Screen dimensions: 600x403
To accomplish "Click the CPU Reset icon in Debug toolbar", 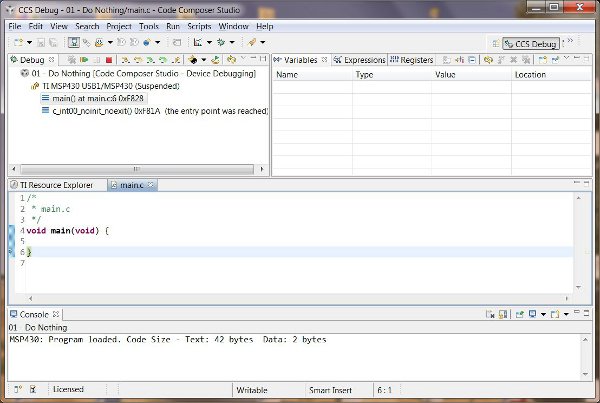I will click(x=193, y=60).
